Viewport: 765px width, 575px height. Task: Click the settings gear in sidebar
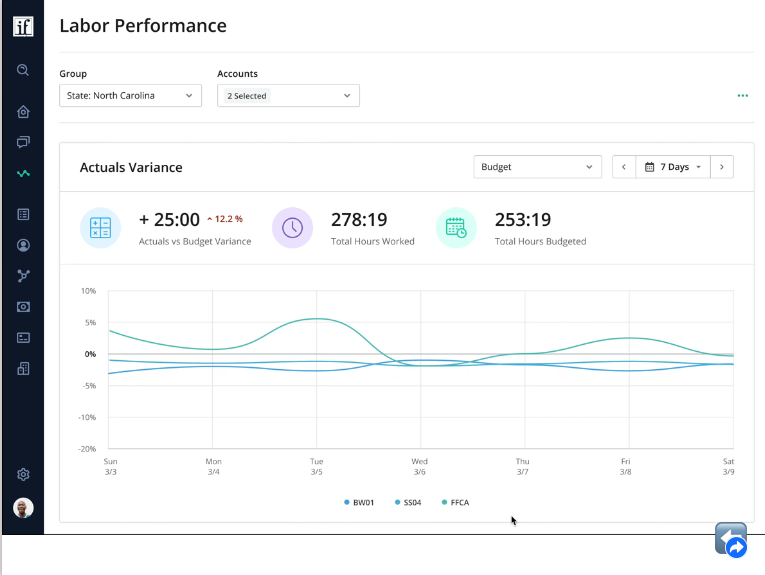pyautogui.click(x=23, y=474)
